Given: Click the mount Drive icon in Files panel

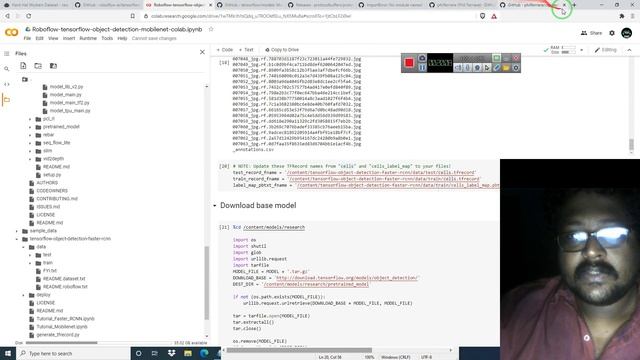Looking at the screenshot, I should 53,66.
